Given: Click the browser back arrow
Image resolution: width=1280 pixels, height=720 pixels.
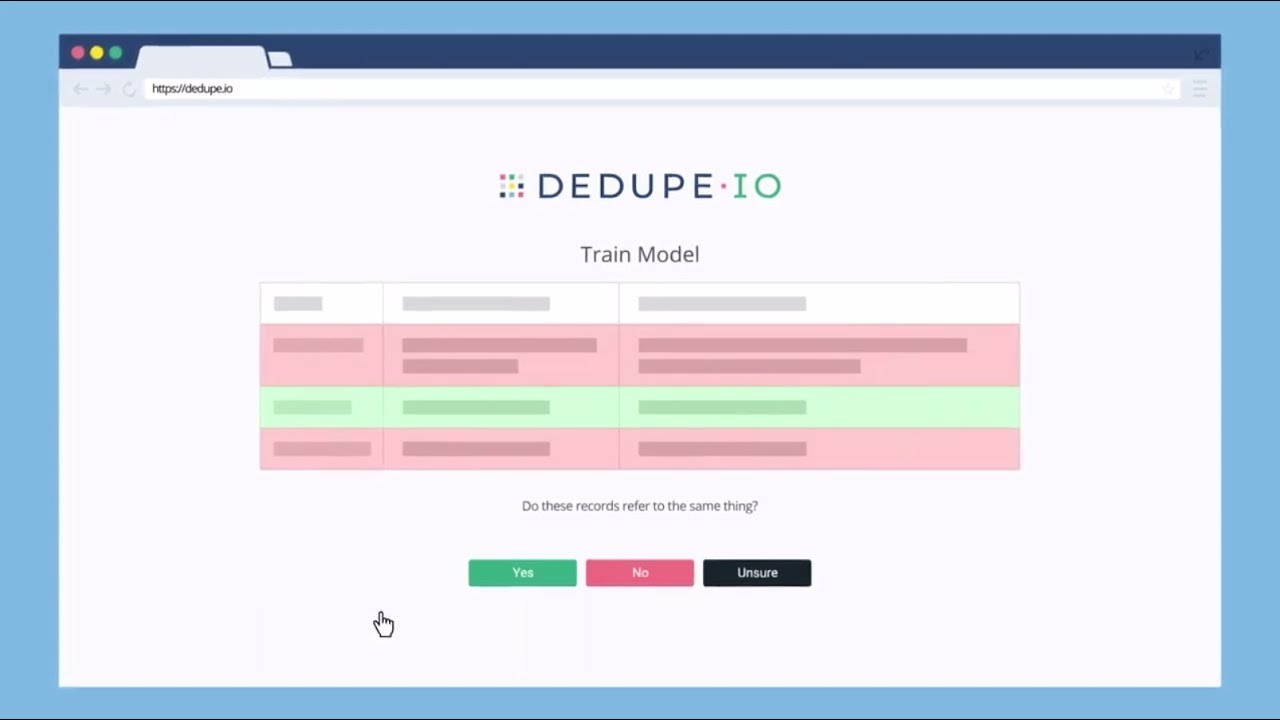Looking at the screenshot, I should (80, 89).
